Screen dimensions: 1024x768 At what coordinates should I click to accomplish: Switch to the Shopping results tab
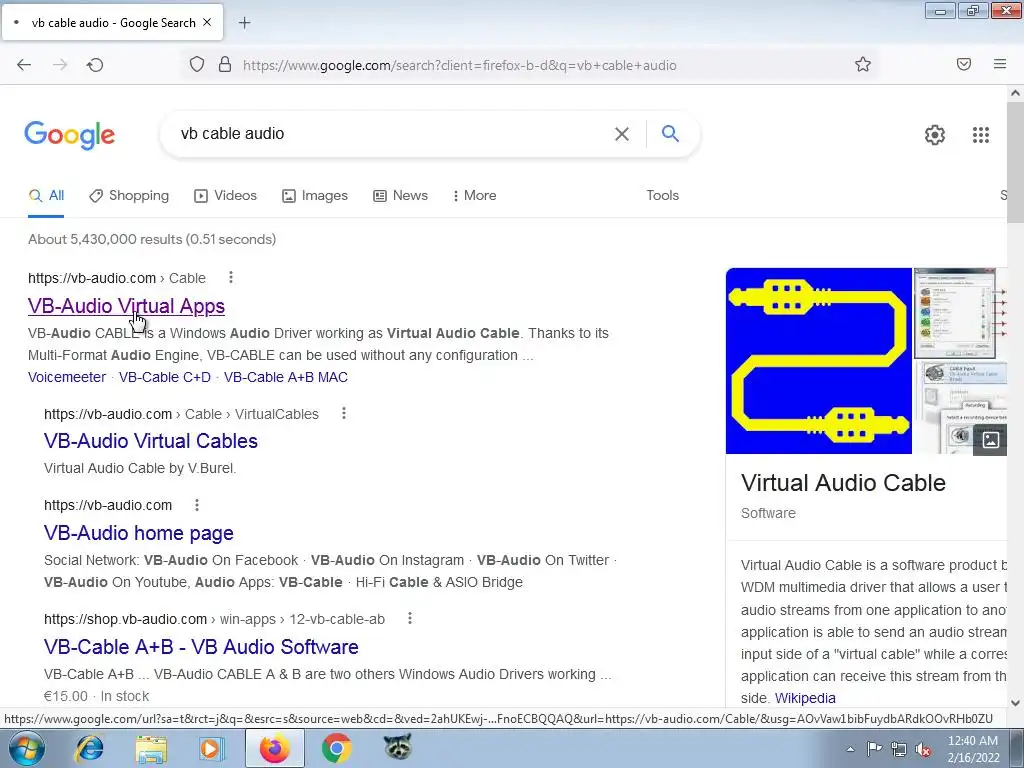[129, 195]
